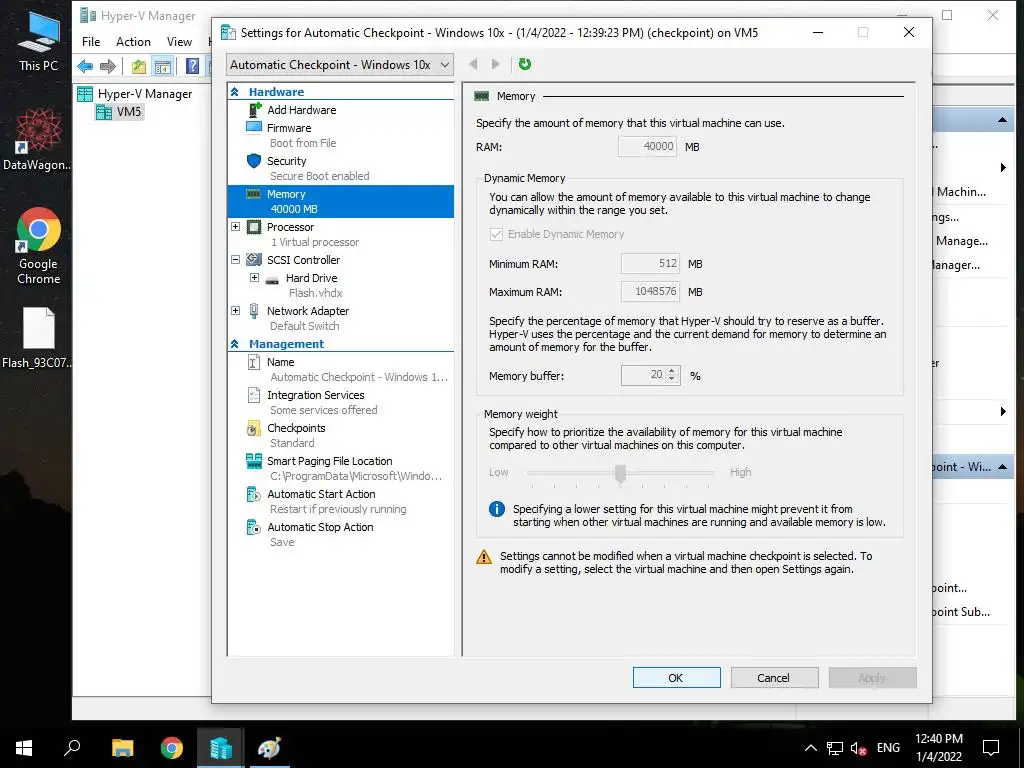This screenshot has height=768, width=1024.
Task: Select the Hard Drive icon
Action: click(x=272, y=280)
